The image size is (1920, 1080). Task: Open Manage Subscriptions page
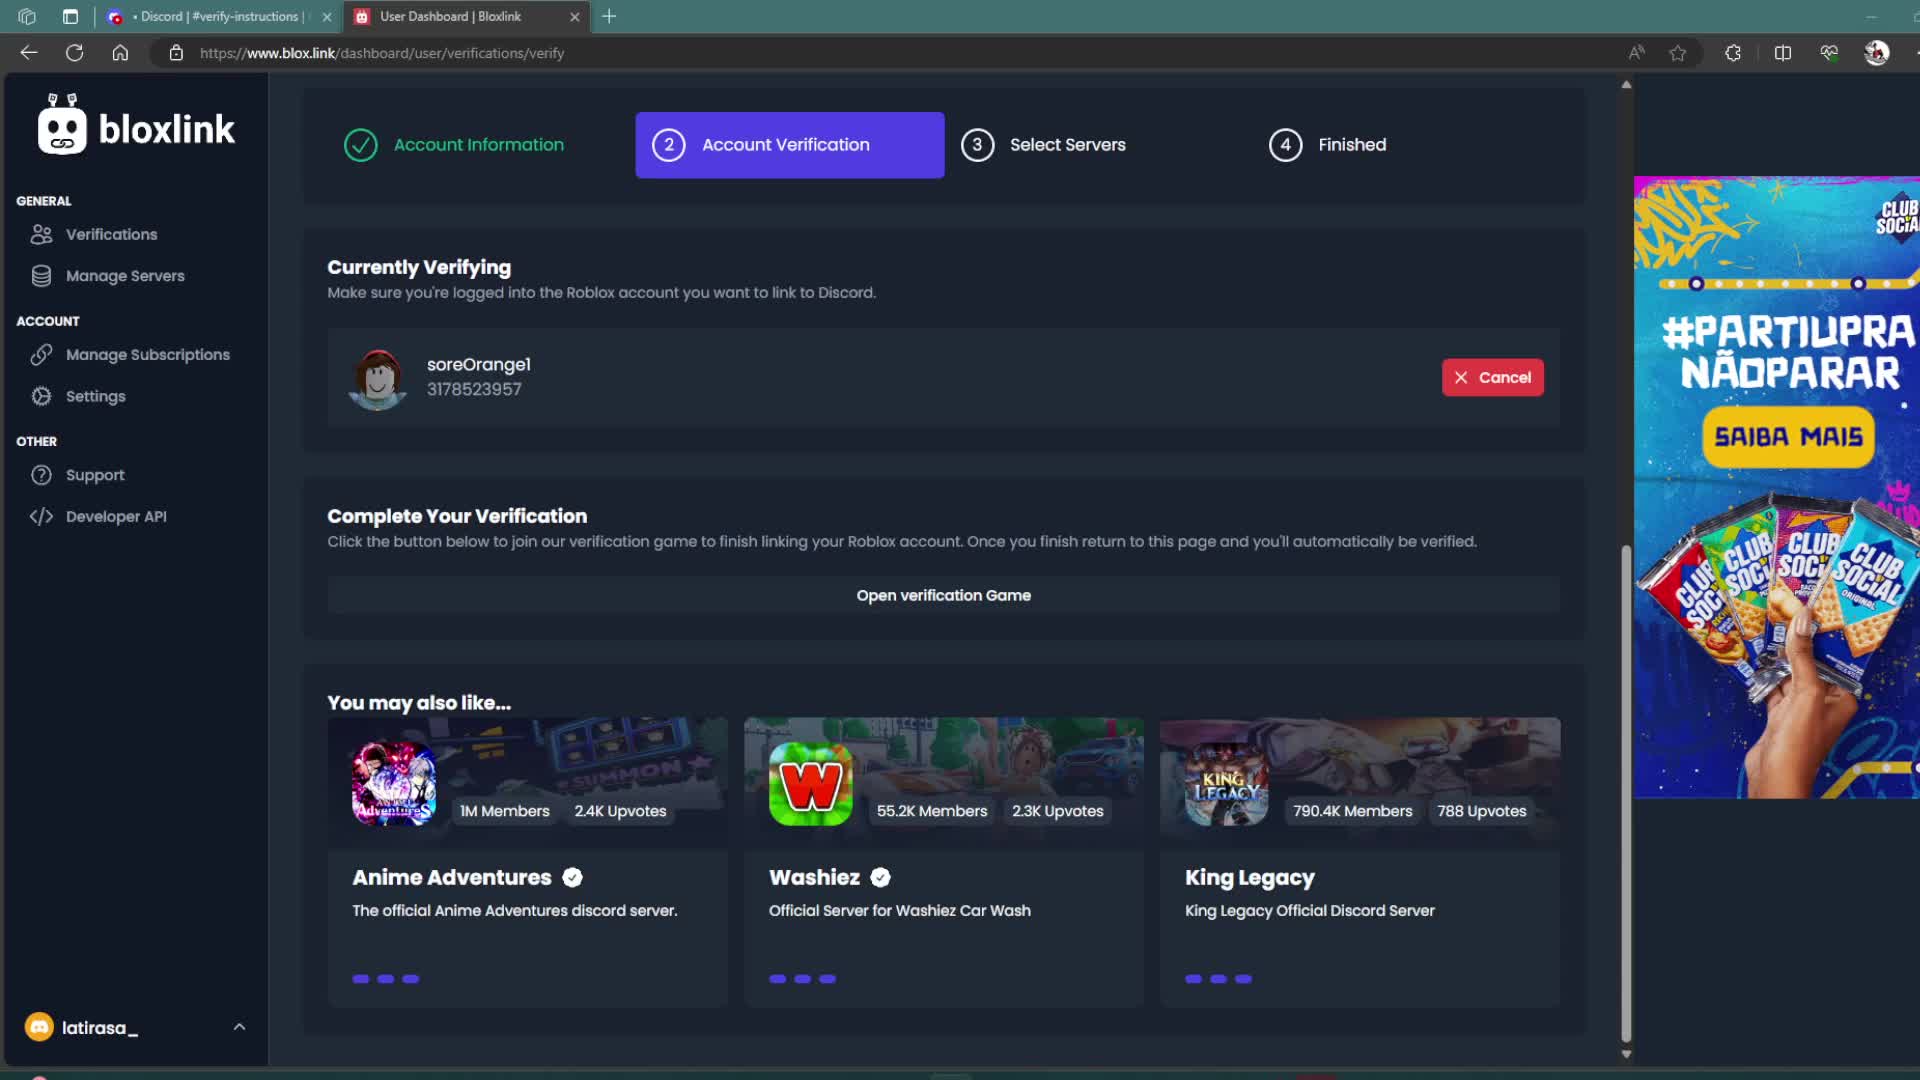click(x=147, y=355)
